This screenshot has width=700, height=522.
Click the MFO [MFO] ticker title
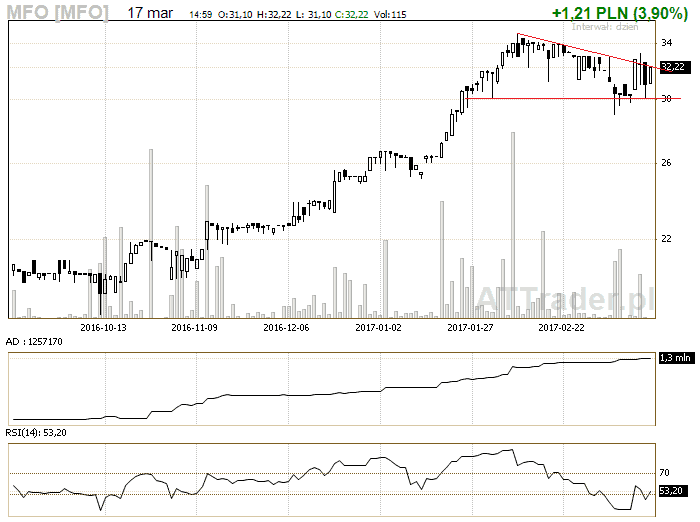(x=59, y=13)
